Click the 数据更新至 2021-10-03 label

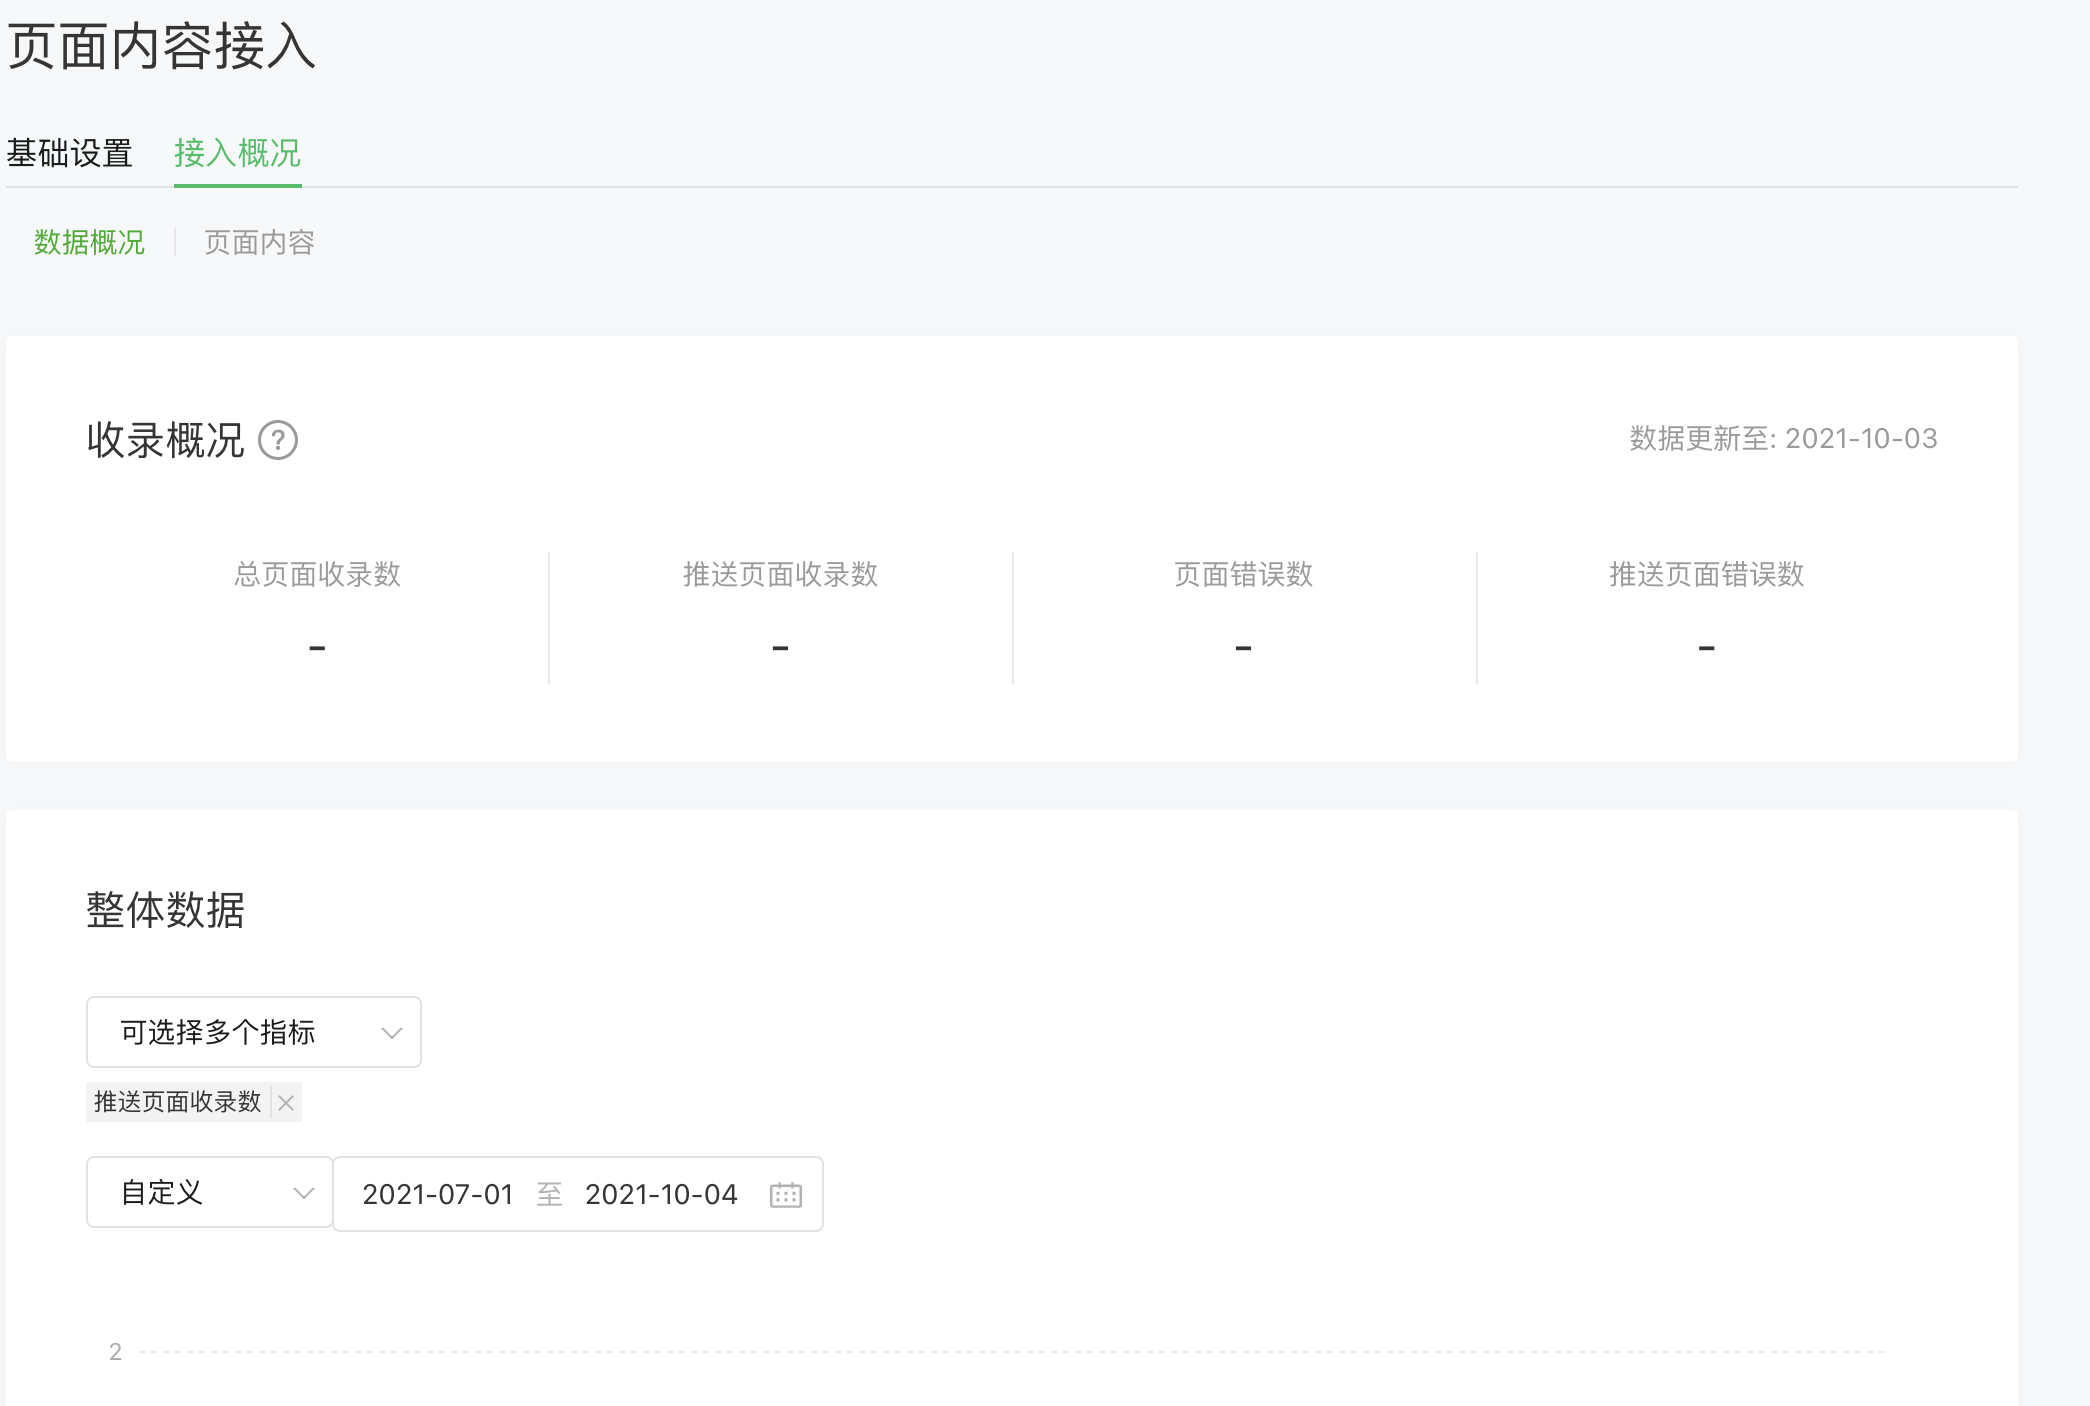(1783, 438)
